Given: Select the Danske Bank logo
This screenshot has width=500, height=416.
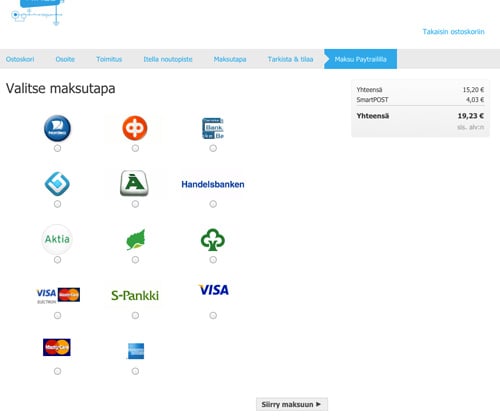Looking at the screenshot, I should coord(213,128).
